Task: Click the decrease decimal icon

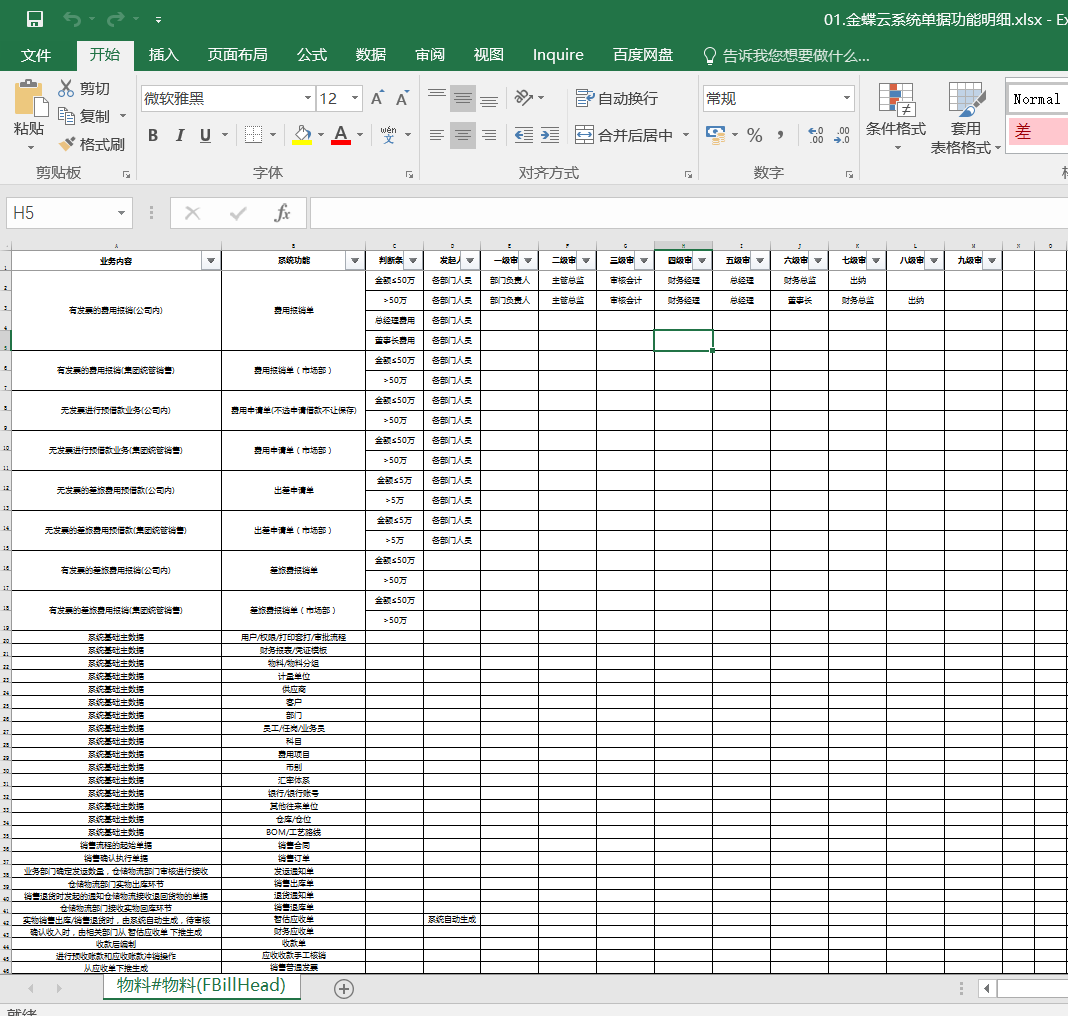Action: pos(842,135)
